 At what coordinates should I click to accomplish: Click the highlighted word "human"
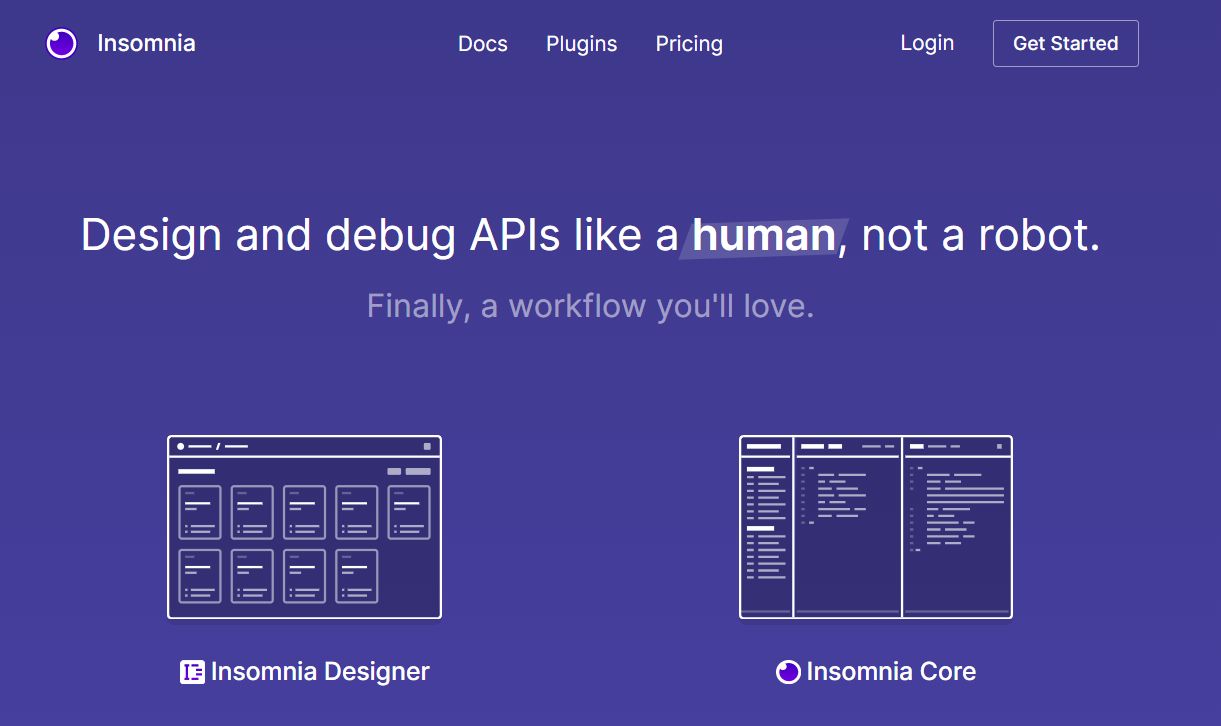tap(764, 236)
